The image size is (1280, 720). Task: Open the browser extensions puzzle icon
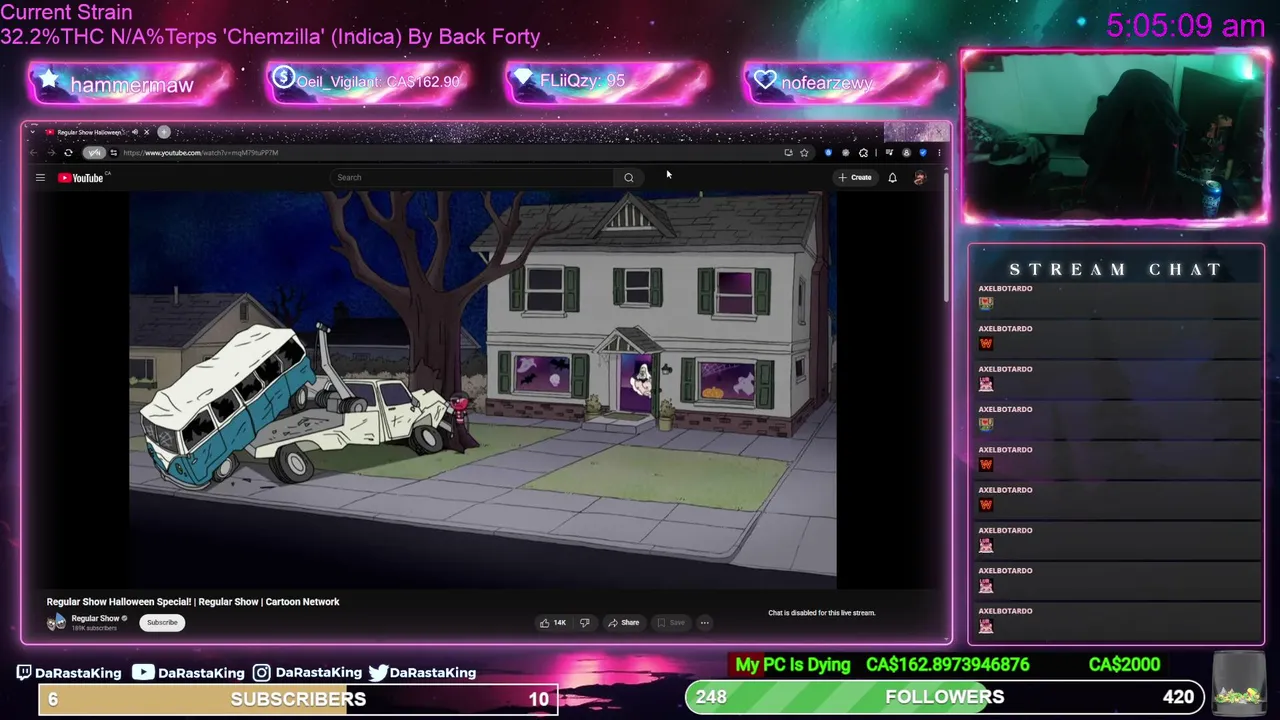click(x=863, y=153)
